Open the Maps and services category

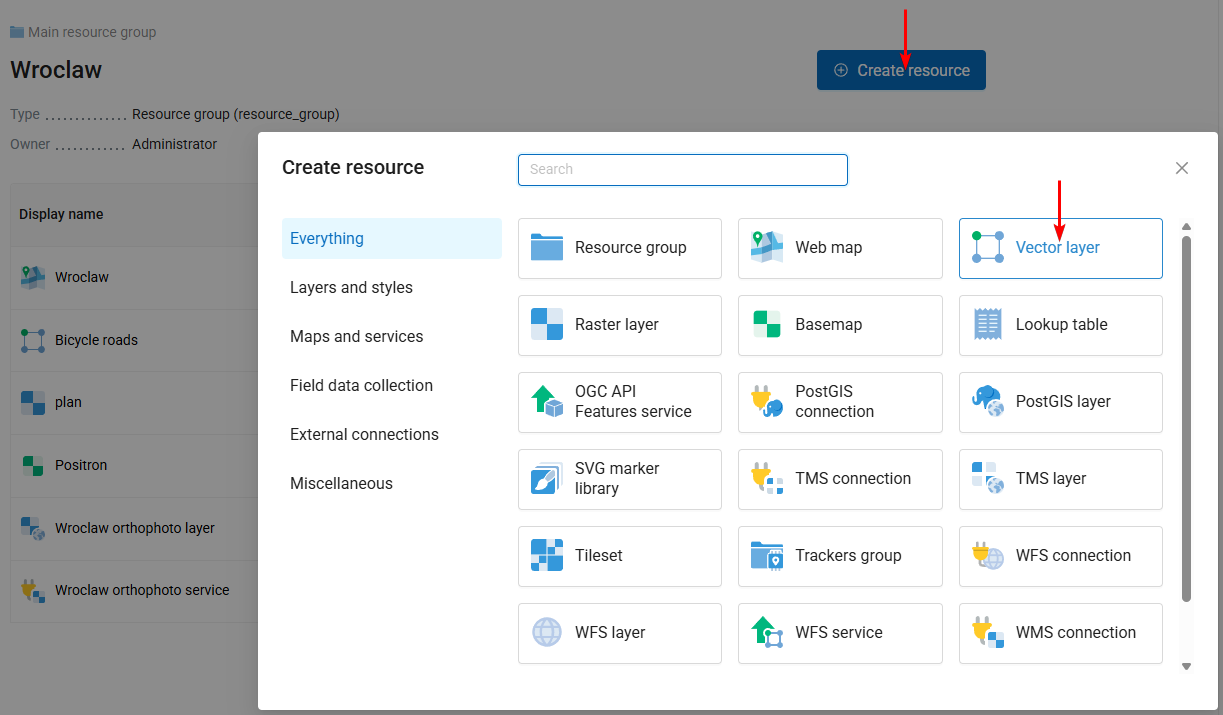pos(356,336)
